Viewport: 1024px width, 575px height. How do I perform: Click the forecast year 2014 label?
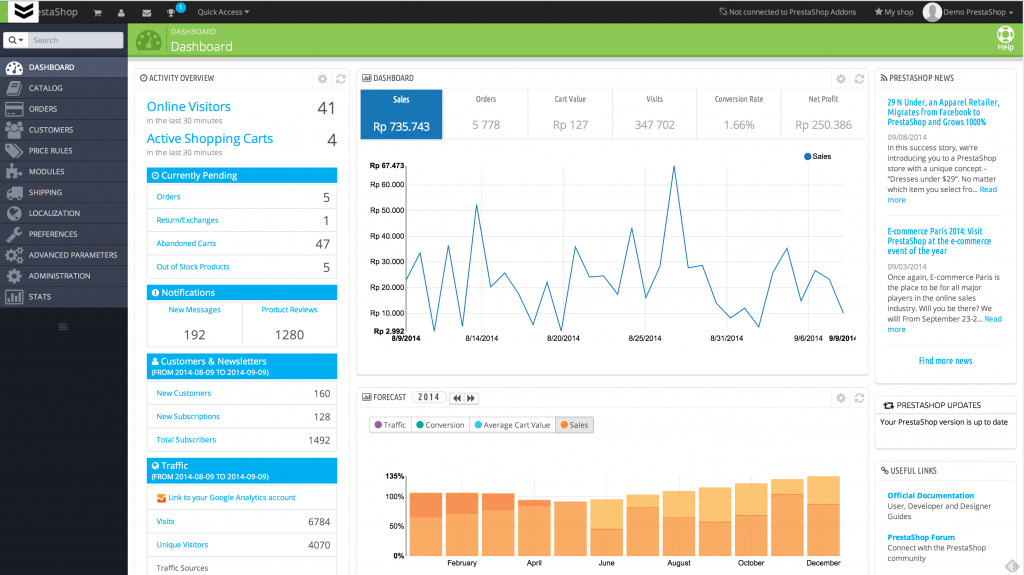click(x=428, y=397)
